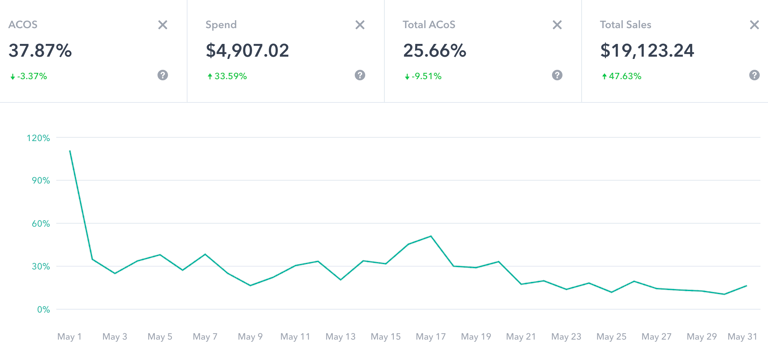Click the May 25 axis label
768x361 pixels.
coord(611,337)
